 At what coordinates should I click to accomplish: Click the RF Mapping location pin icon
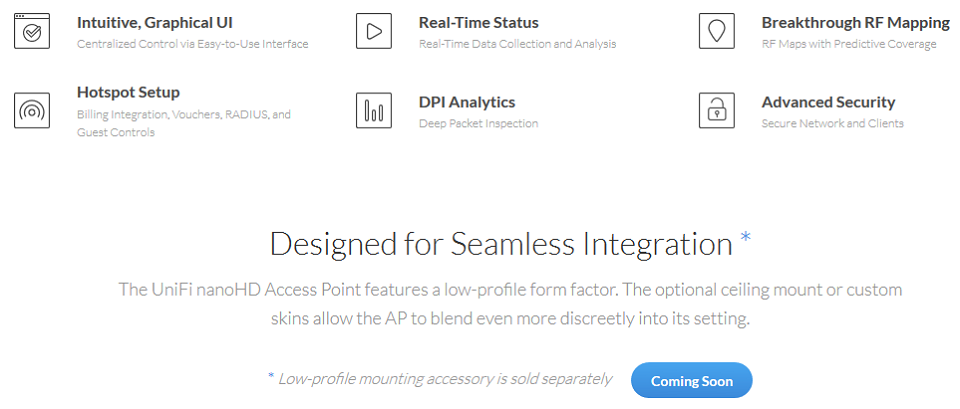(716, 31)
